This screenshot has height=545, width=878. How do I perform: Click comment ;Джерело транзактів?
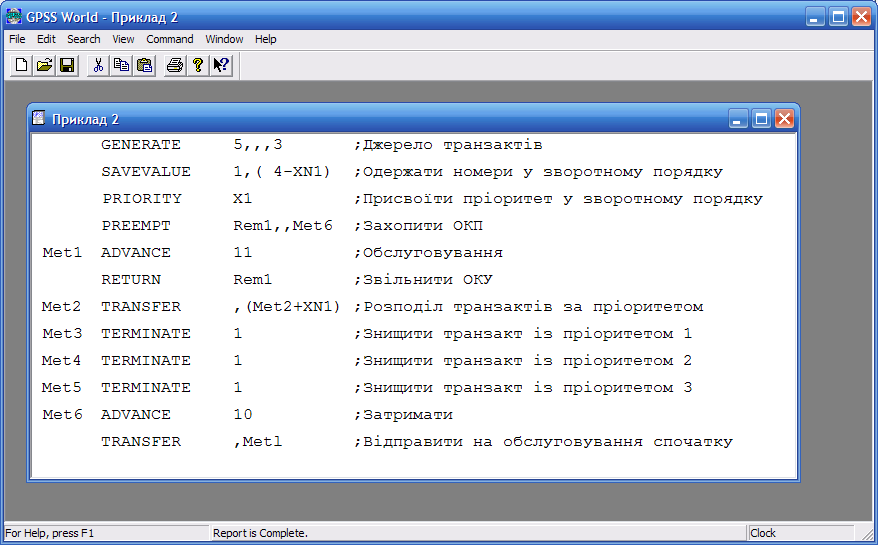448,145
